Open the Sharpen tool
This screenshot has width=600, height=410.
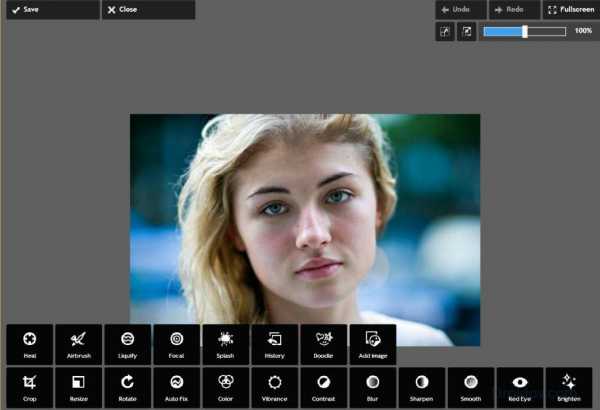tap(421, 387)
